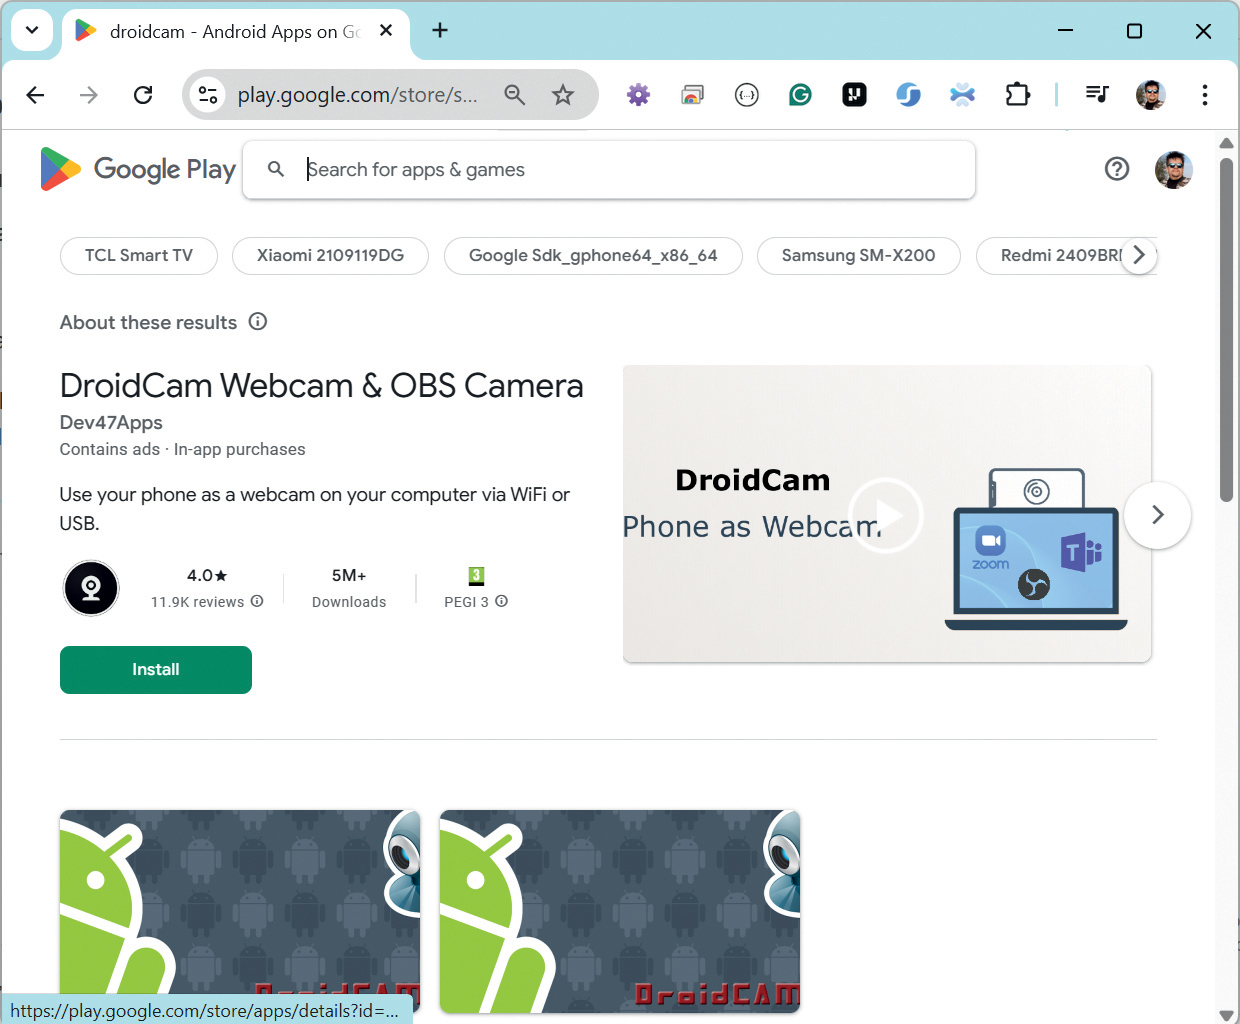This screenshot has width=1240, height=1024.
Task: Click Contains ads · In-app purchases text
Action: coord(182,450)
